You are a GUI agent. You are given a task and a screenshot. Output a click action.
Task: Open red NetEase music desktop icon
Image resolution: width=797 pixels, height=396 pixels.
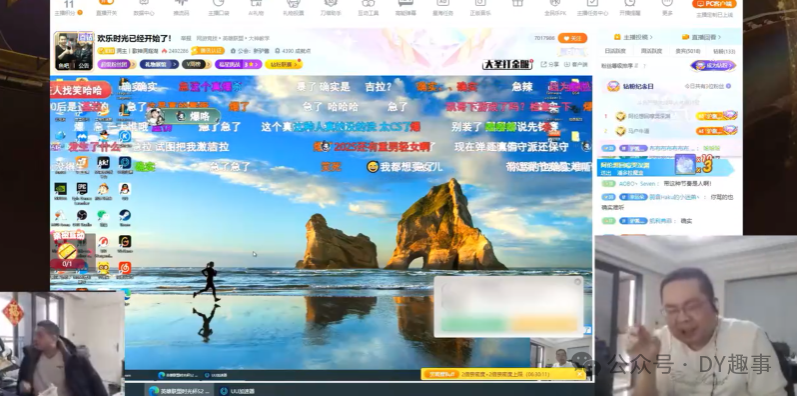click(125, 269)
